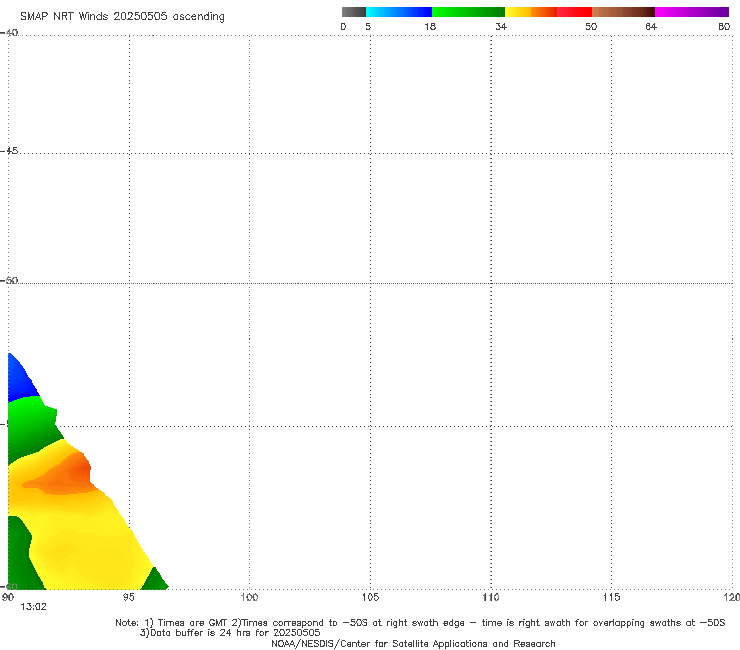
Task: Click the latitude label '-40'
Action: 9,33
